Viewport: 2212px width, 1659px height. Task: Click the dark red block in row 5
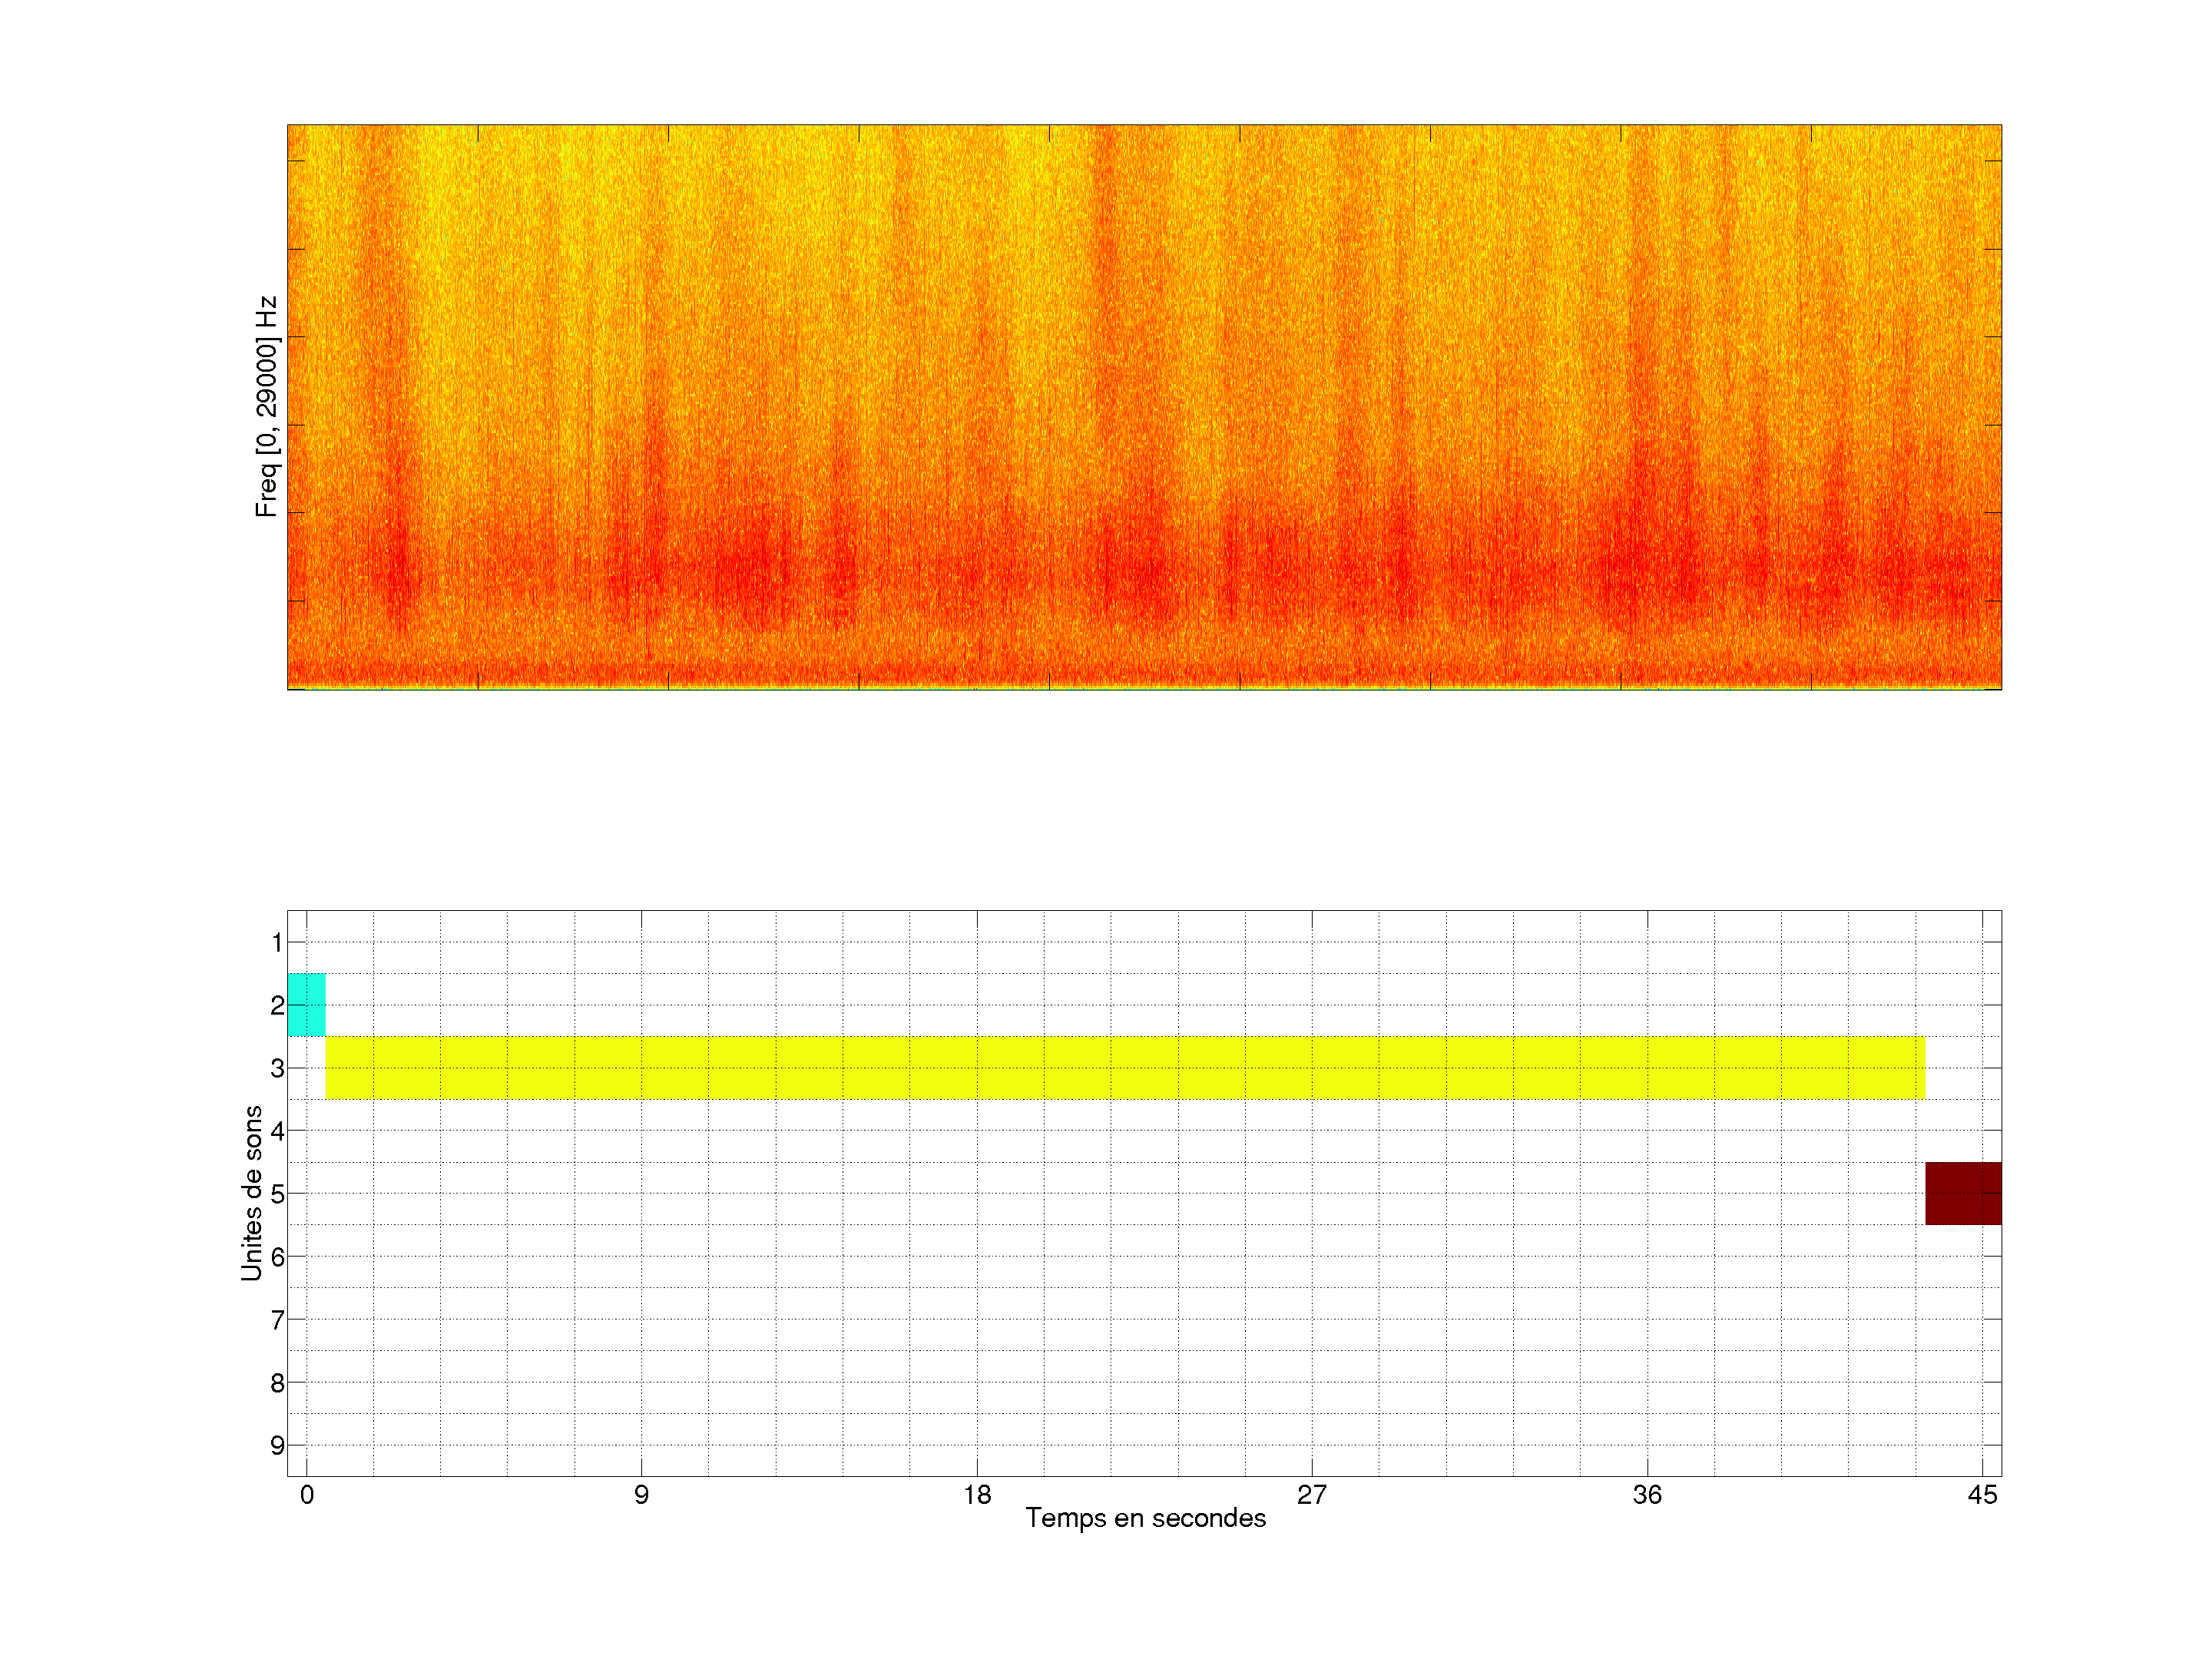(1962, 1193)
